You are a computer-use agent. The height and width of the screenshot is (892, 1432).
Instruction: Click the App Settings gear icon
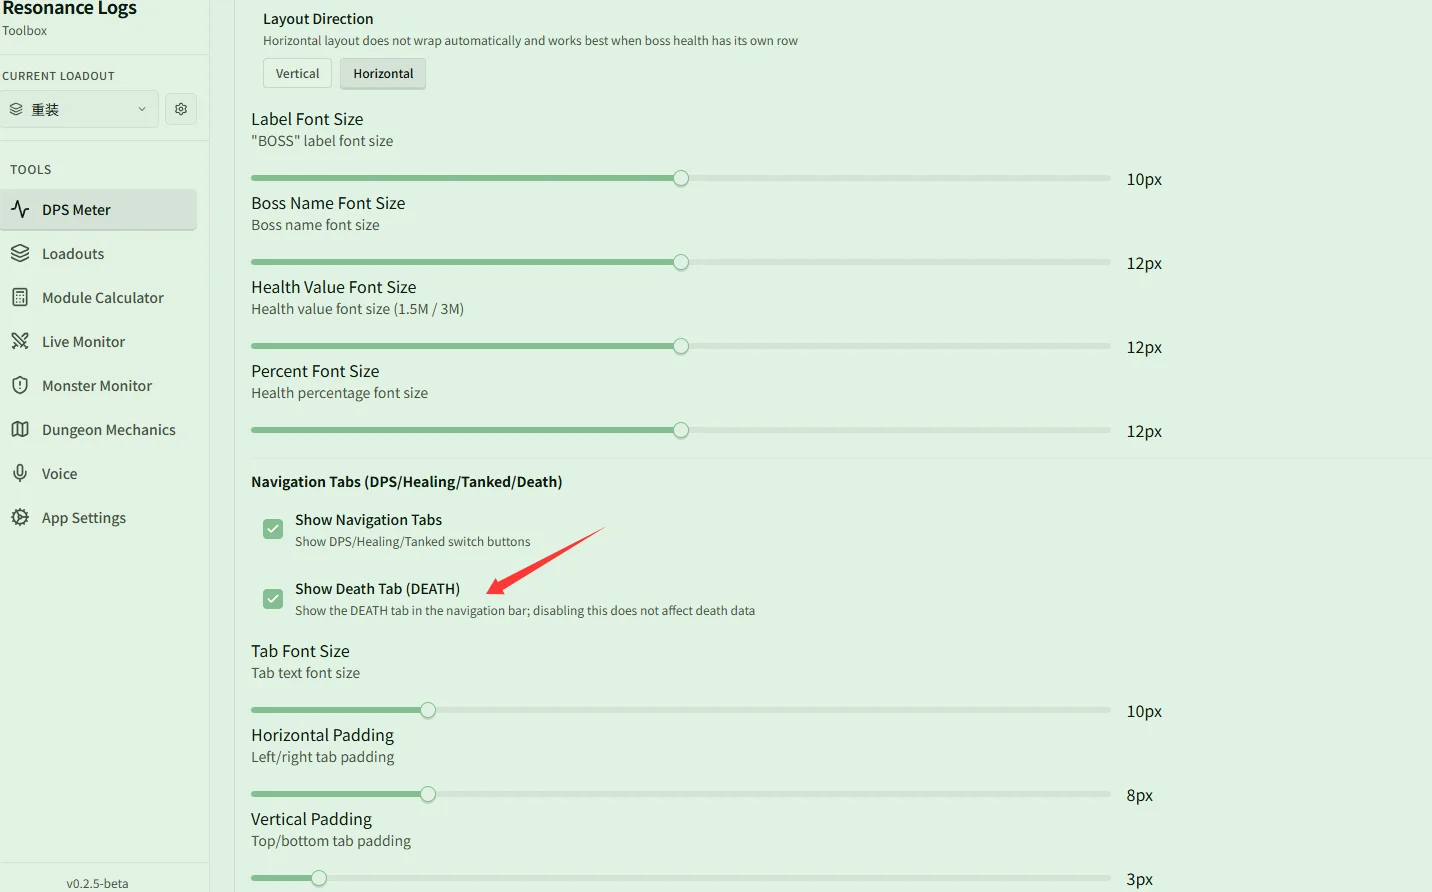click(20, 517)
